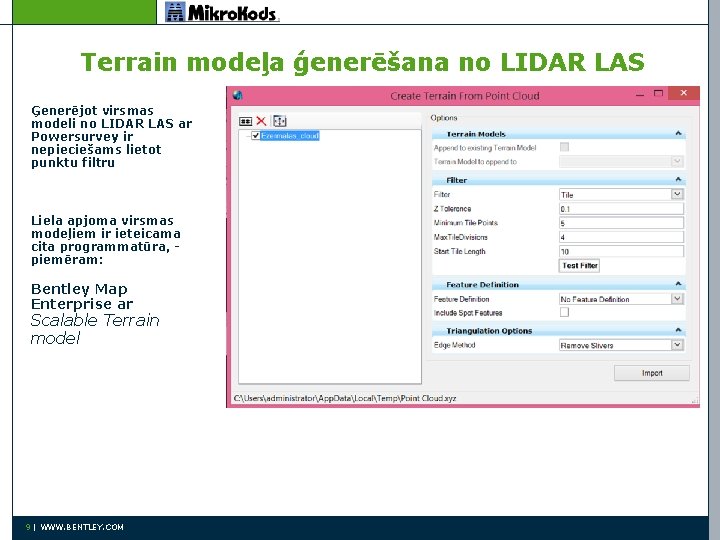Open the Terrain Model to append to dropdown

click(677, 161)
